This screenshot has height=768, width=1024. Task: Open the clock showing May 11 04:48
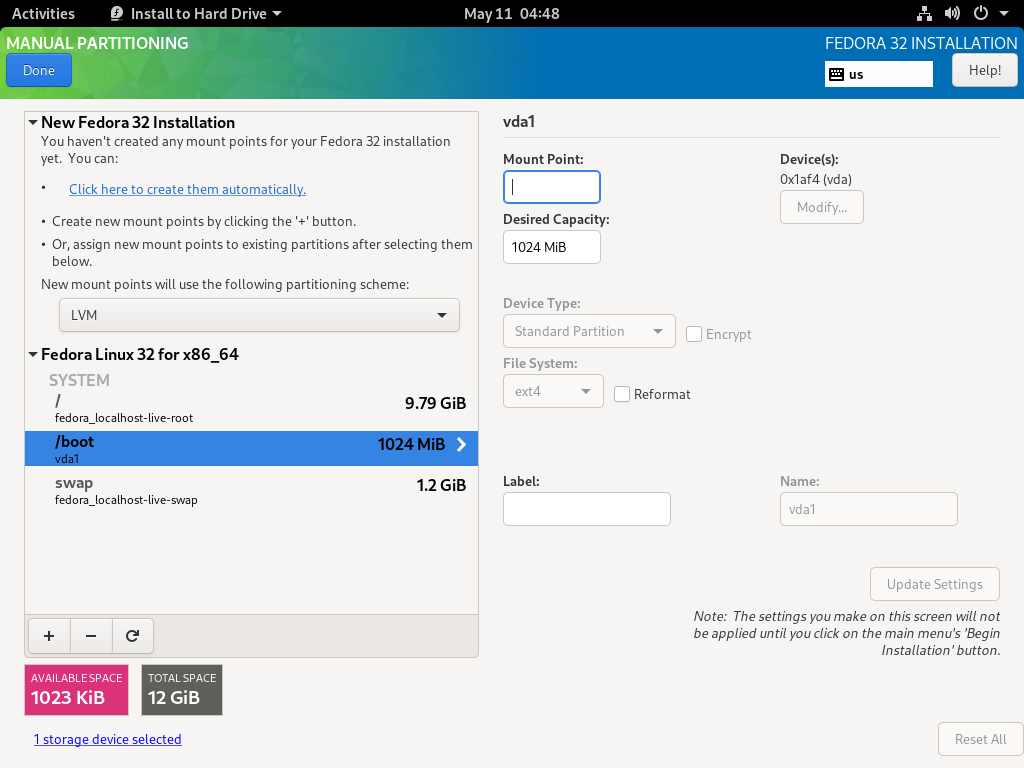pyautogui.click(x=511, y=13)
